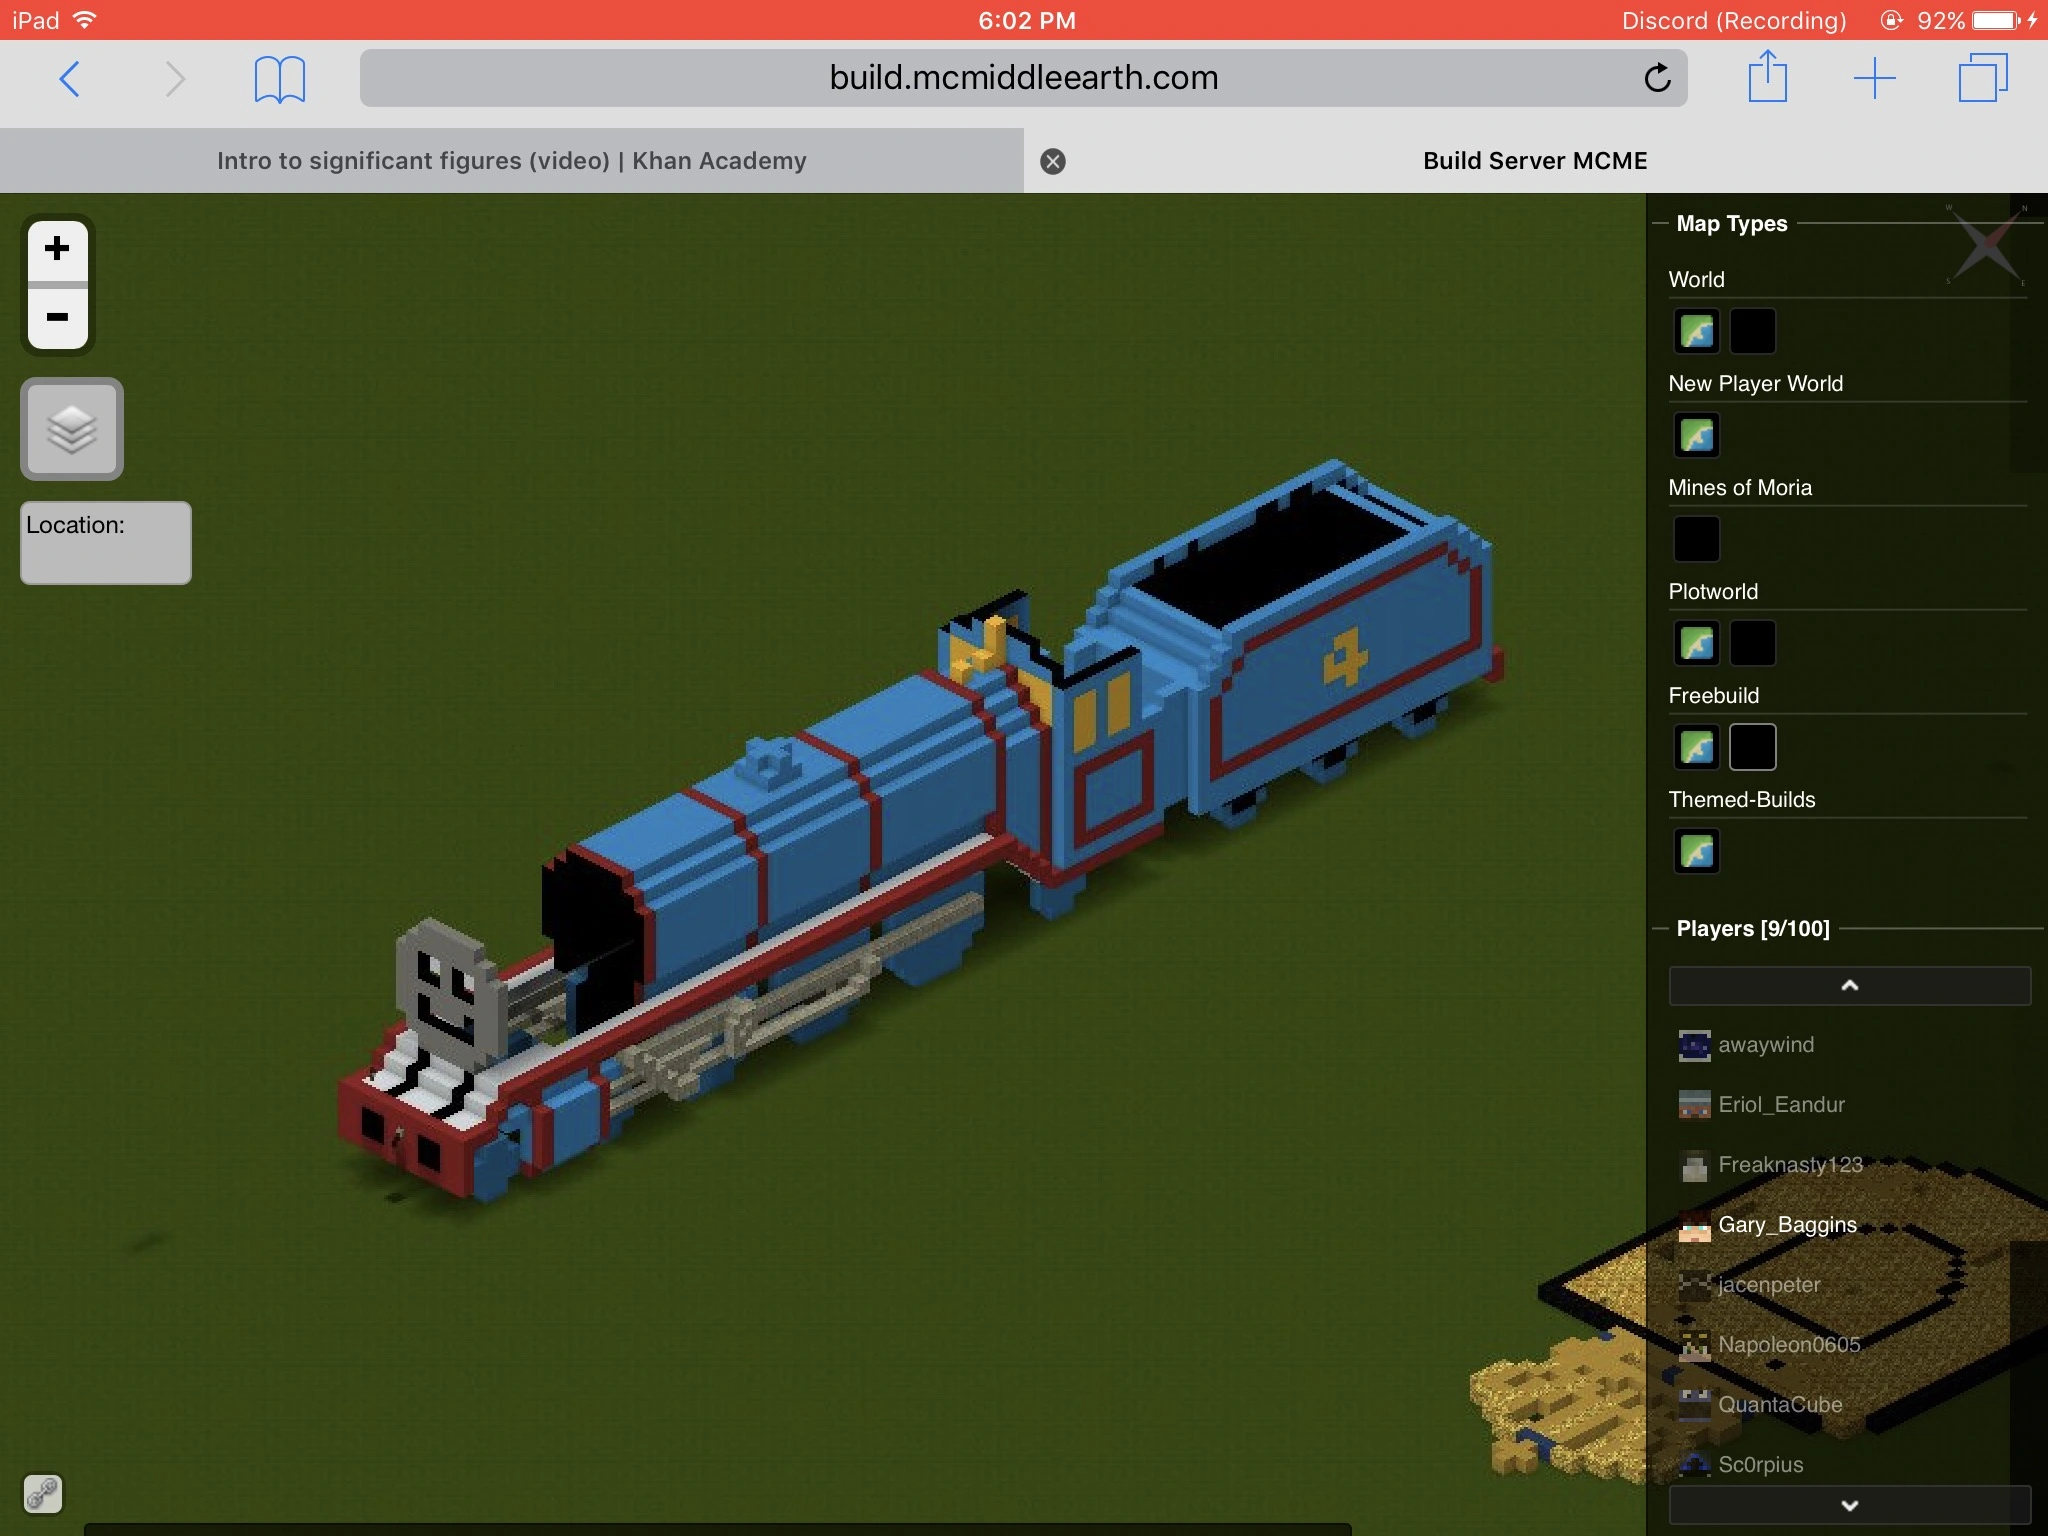
Task: Select the World surface map icon
Action: click(1696, 331)
